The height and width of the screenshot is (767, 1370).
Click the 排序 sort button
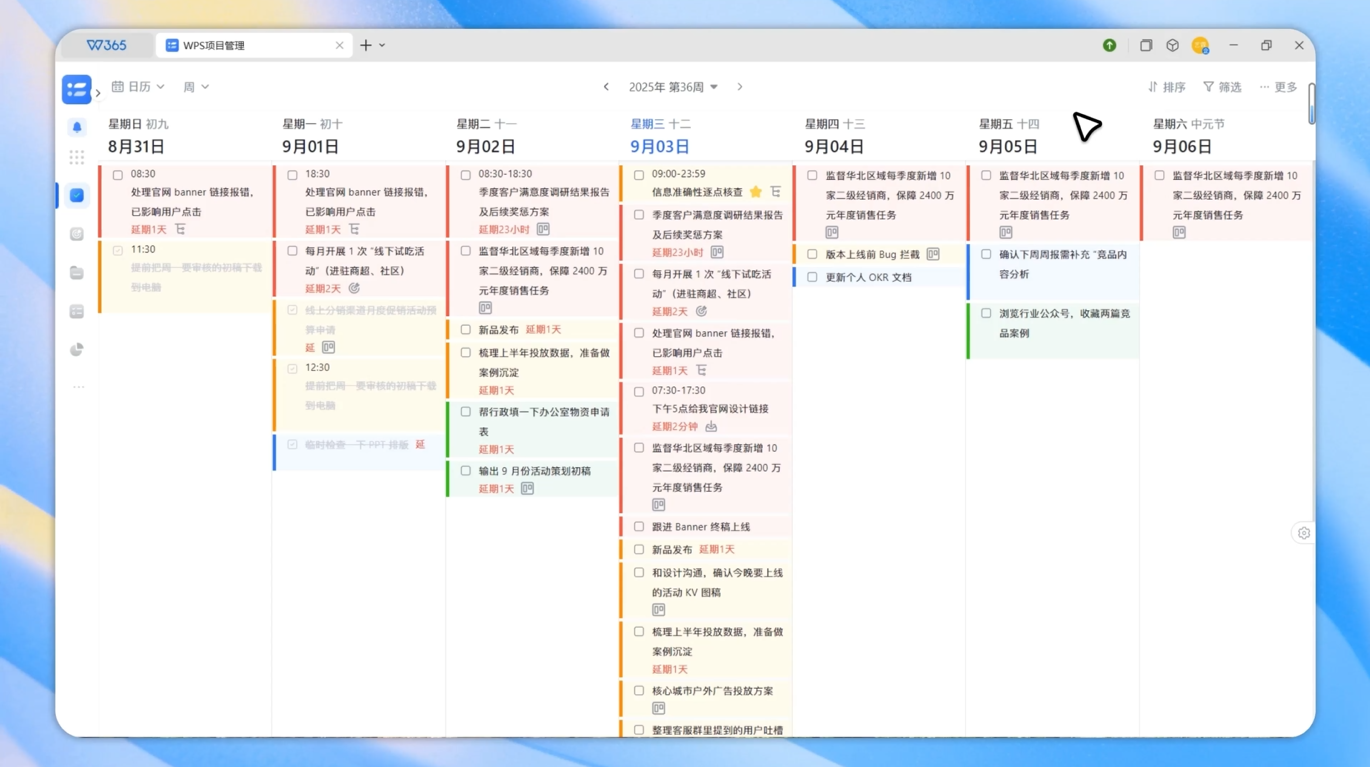pos(1167,87)
